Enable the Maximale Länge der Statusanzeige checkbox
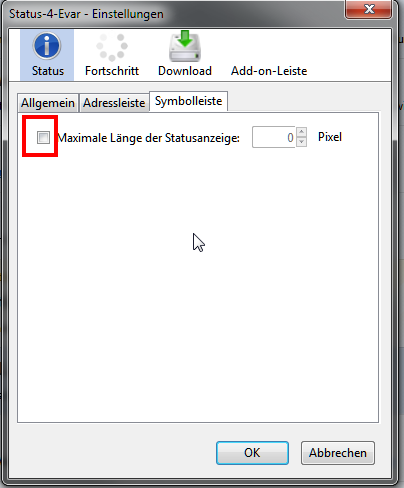Image resolution: width=404 pixels, height=488 pixels. tap(43, 137)
